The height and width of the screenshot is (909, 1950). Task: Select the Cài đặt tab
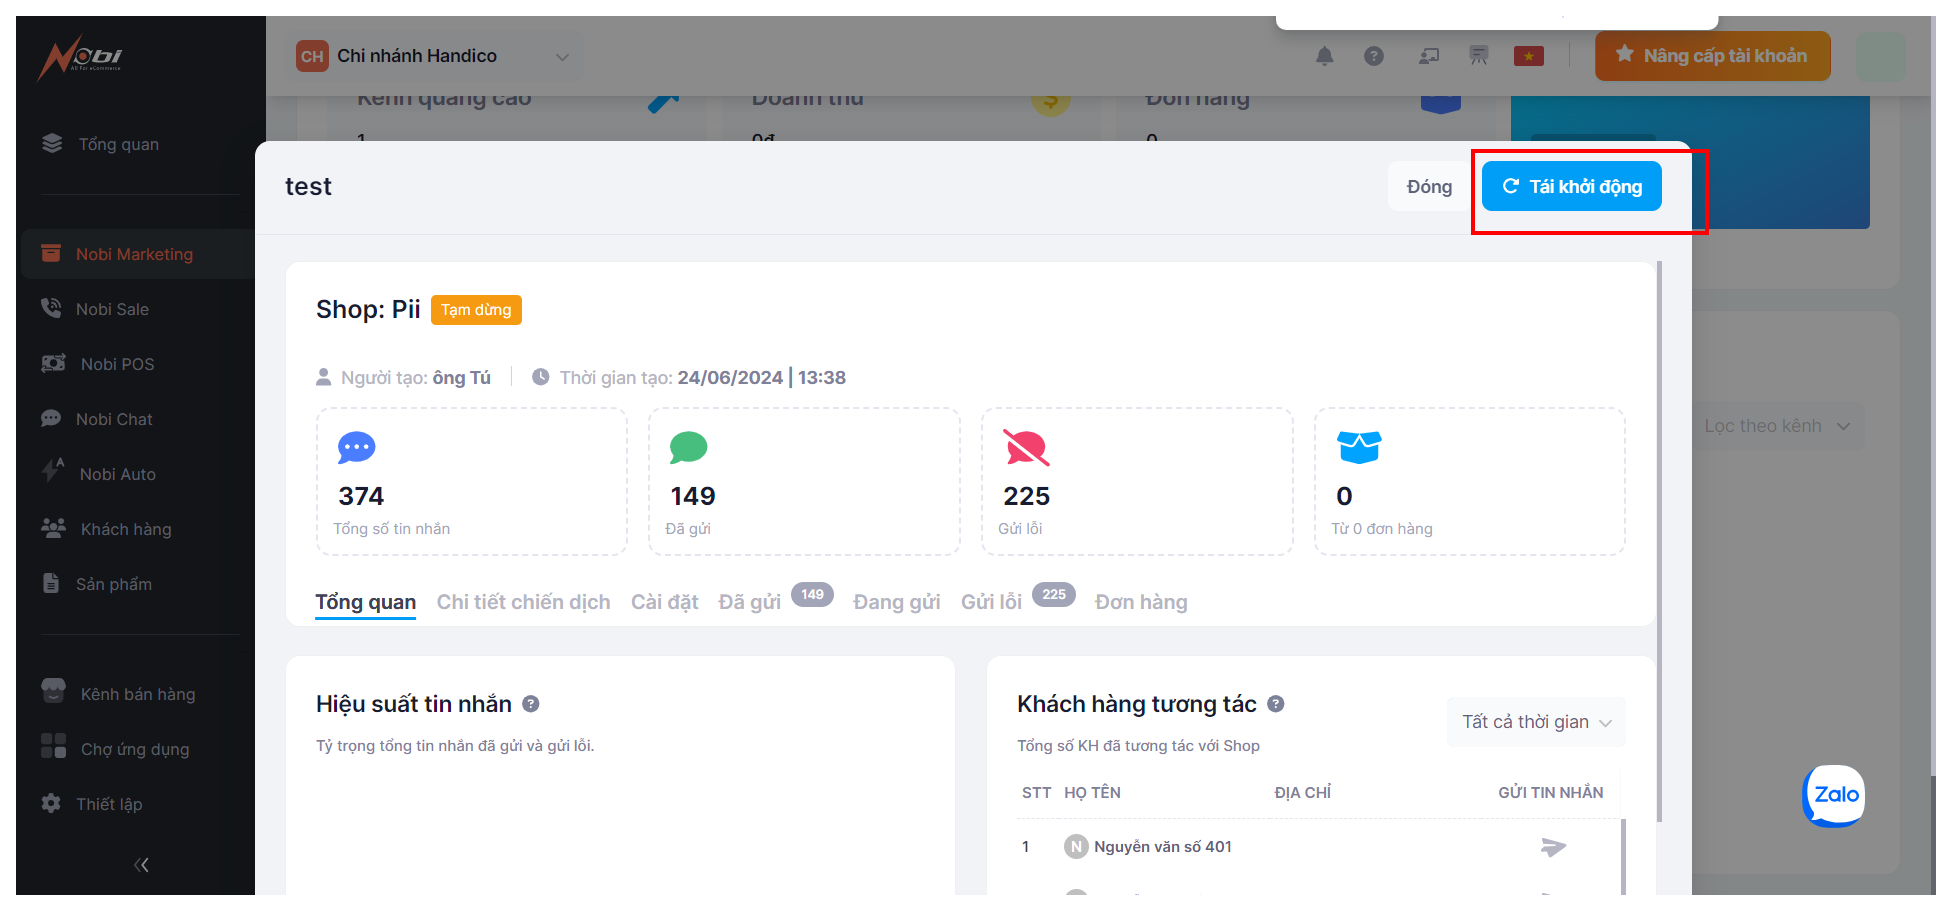tap(664, 602)
